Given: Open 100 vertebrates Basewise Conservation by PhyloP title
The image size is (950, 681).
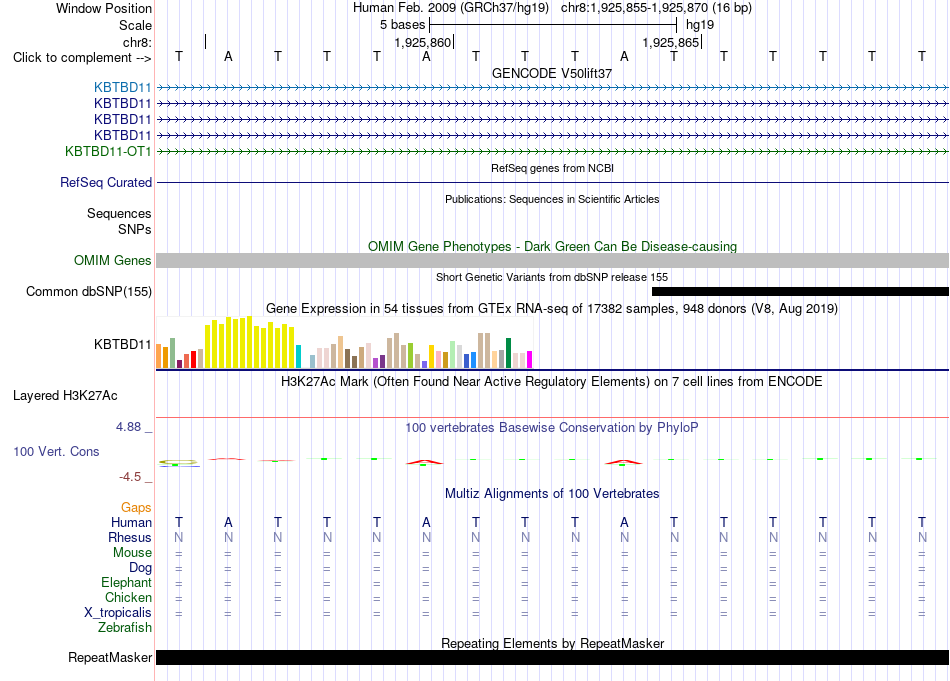Looking at the screenshot, I should [x=552, y=428].
